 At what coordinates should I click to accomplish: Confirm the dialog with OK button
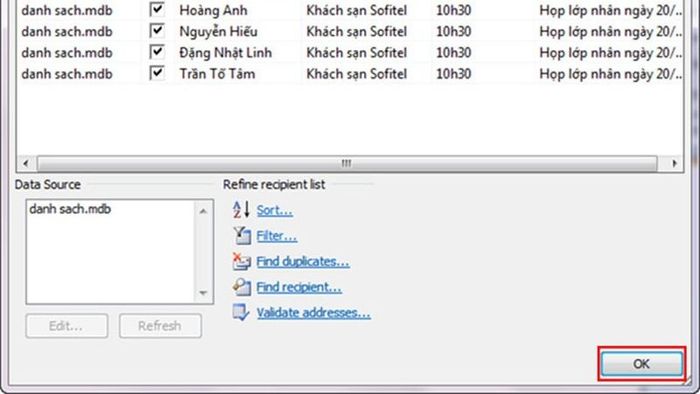(642, 364)
